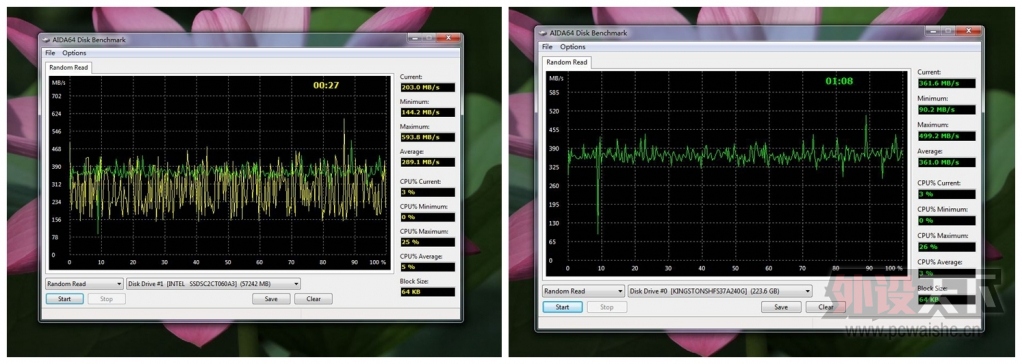Click the Current value 203.0 MB/s
The height and width of the screenshot is (364, 1022).
[x=428, y=87]
